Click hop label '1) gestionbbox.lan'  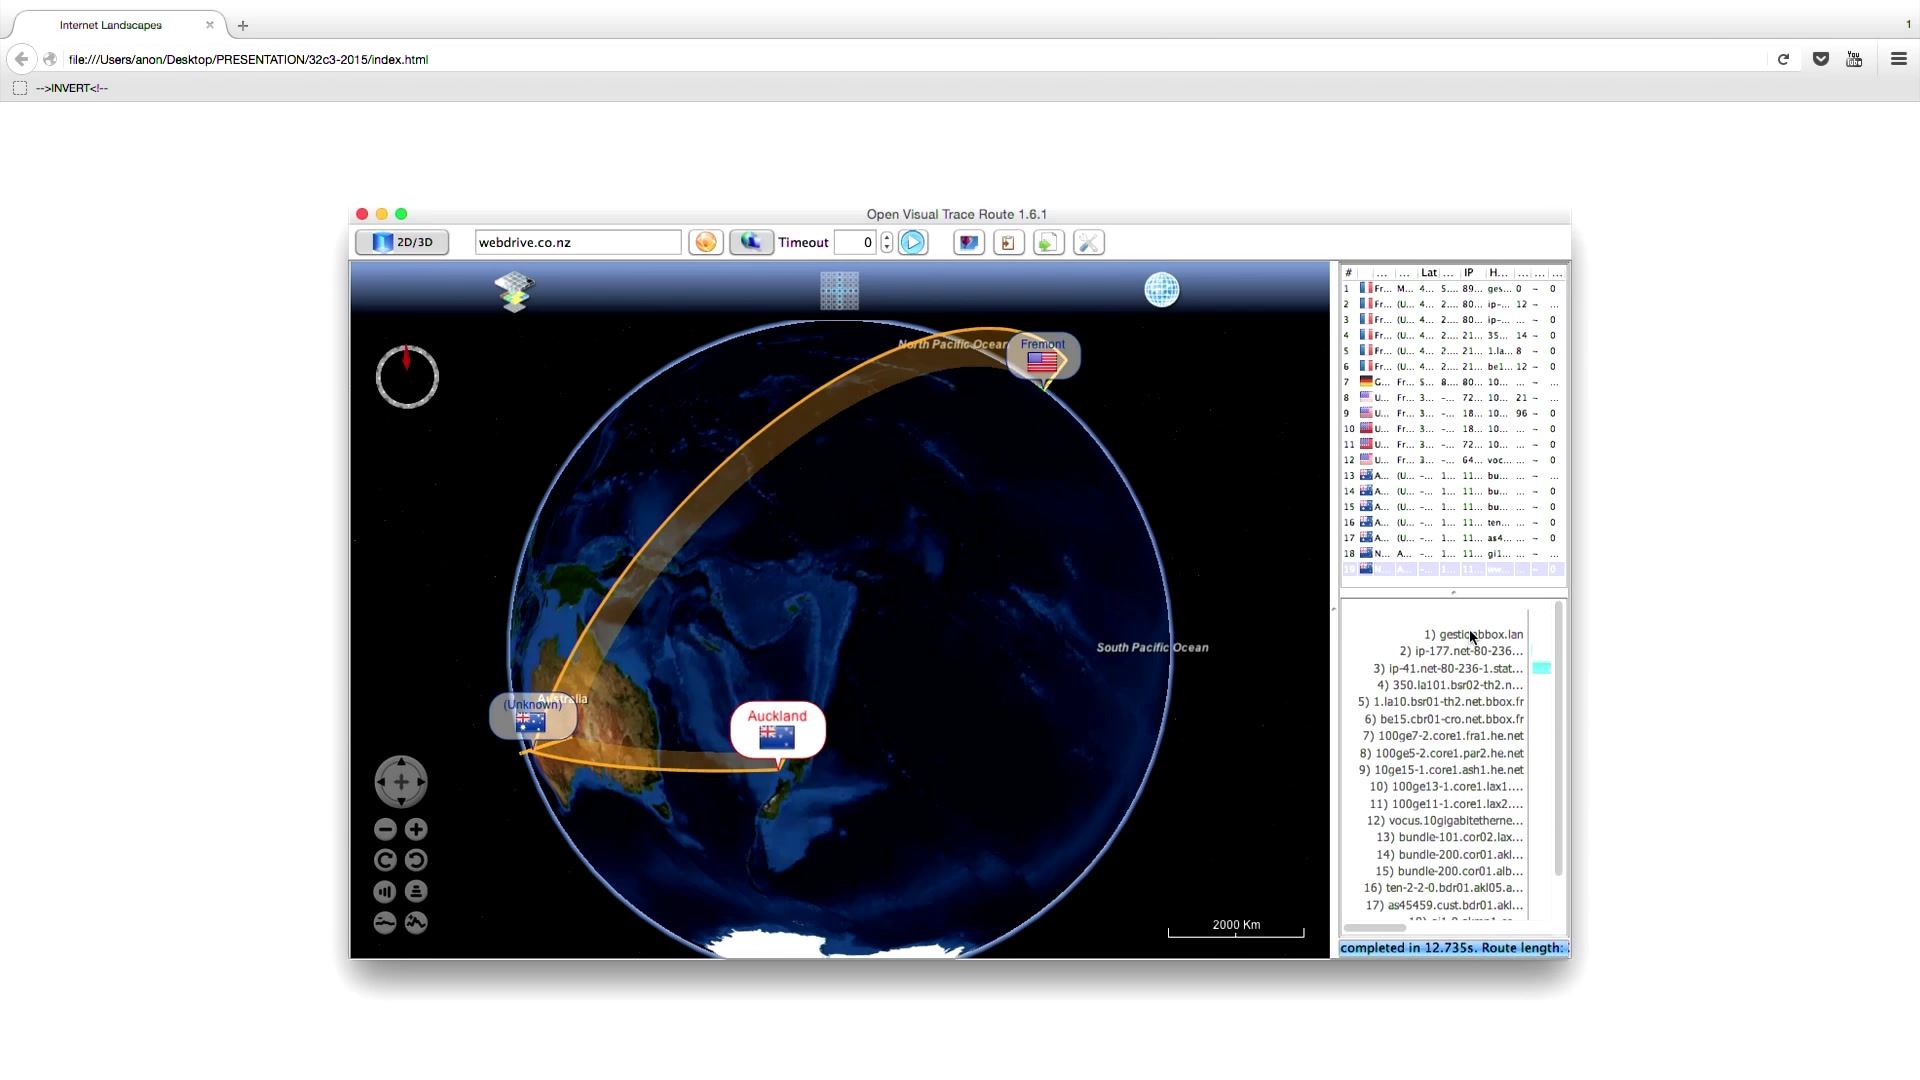click(1473, 634)
